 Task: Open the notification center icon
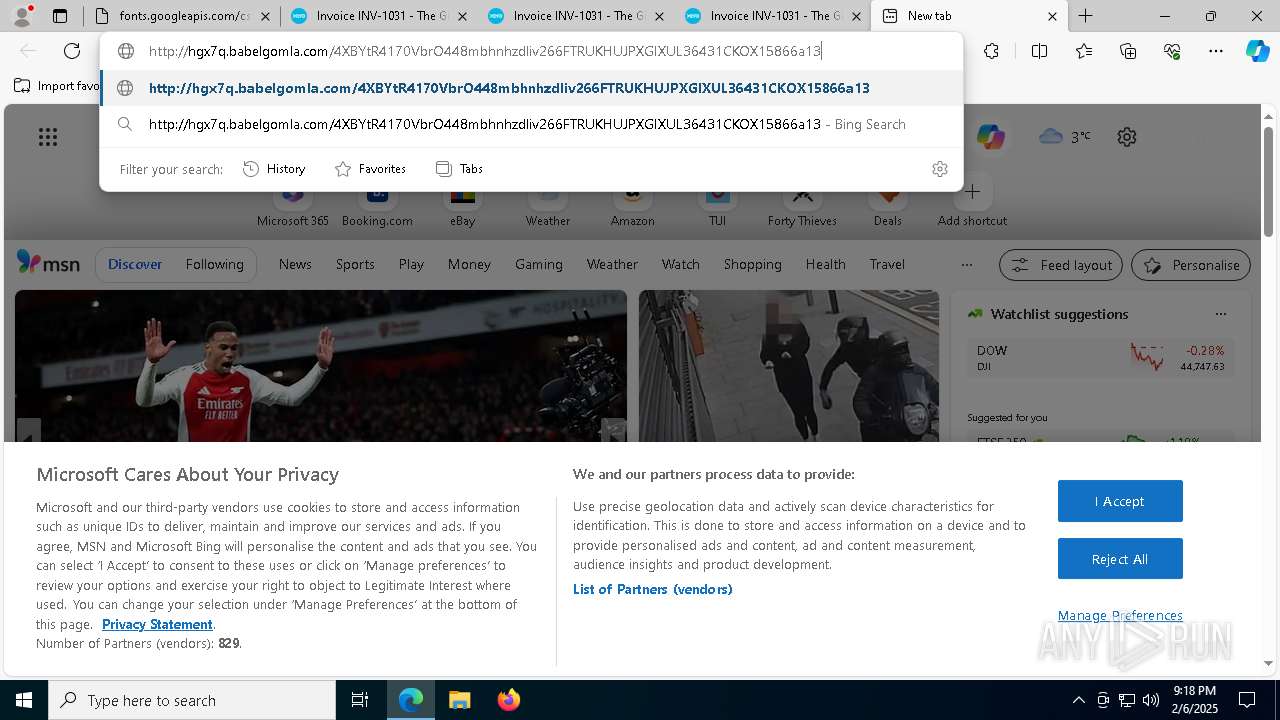1247,700
